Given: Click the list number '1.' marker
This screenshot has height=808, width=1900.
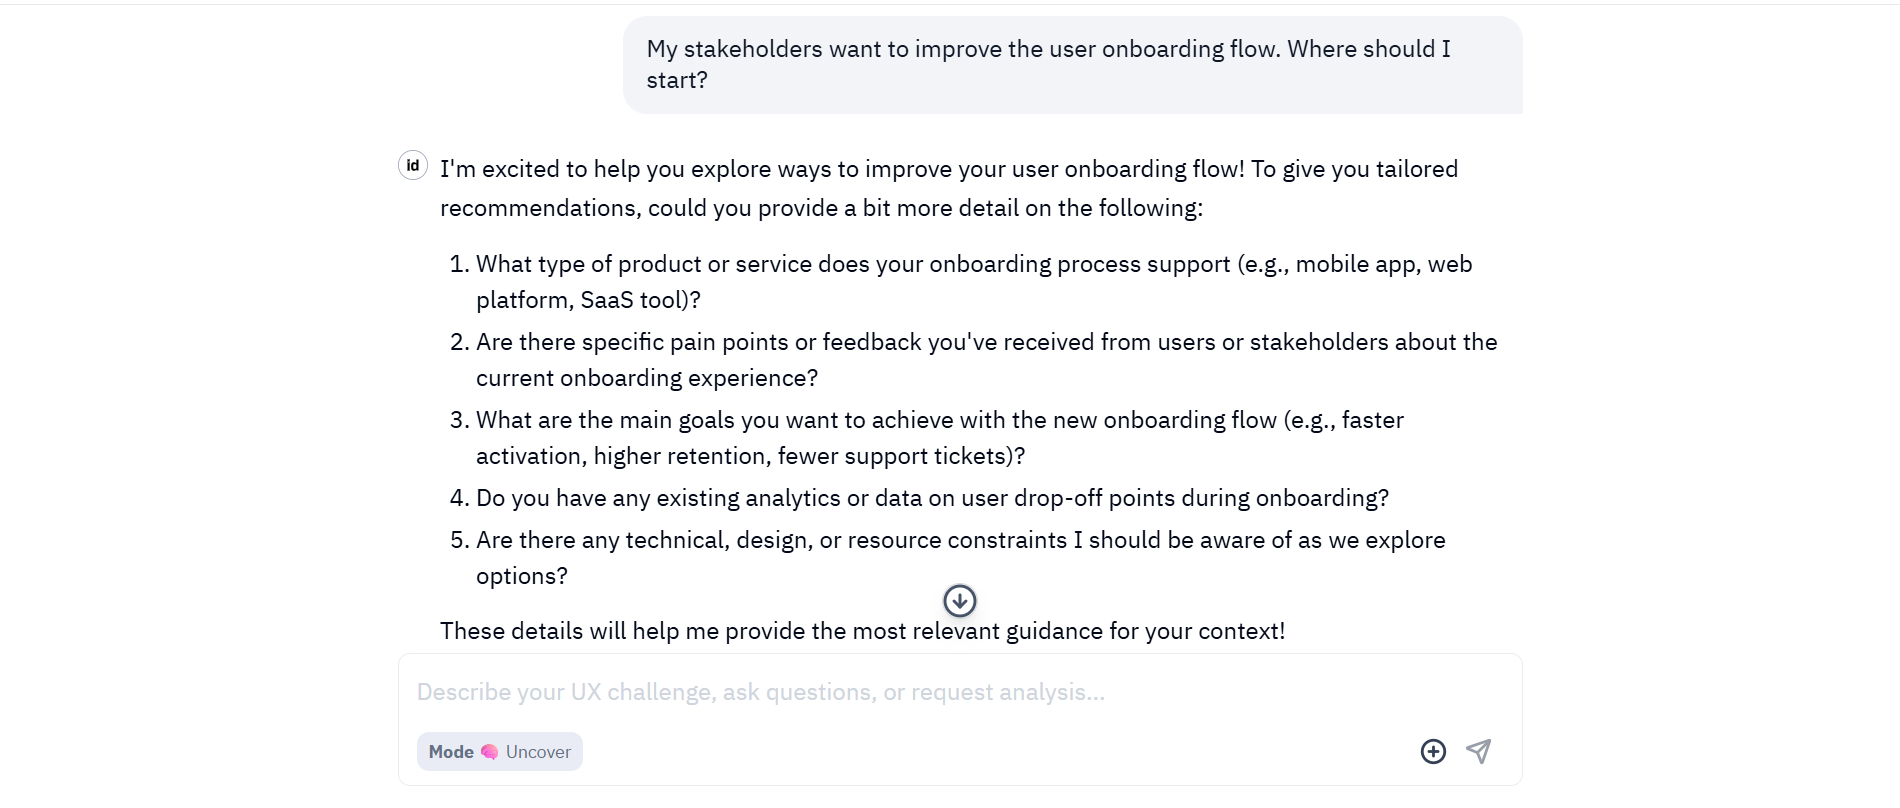Looking at the screenshot, I should (x=459, y=264).
